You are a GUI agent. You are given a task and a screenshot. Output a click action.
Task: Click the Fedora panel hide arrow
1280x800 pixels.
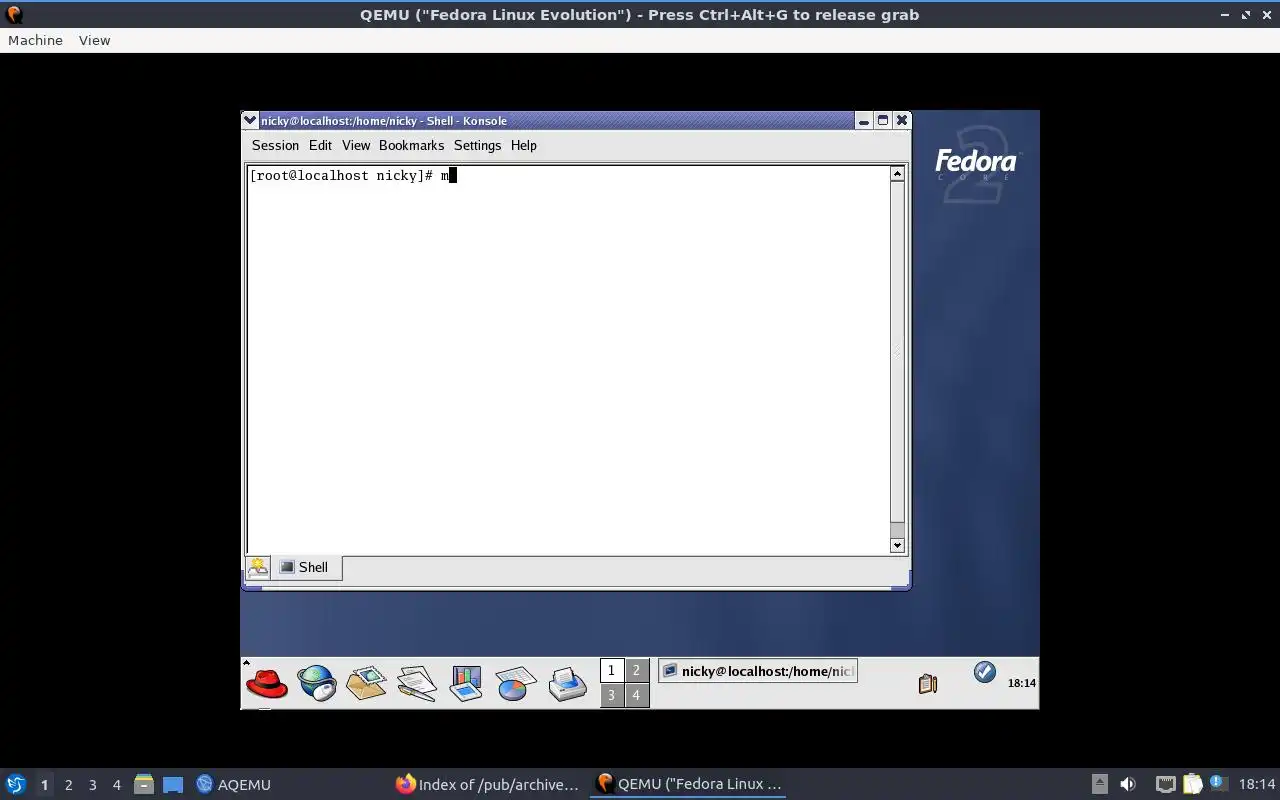[x=246, y=663]
